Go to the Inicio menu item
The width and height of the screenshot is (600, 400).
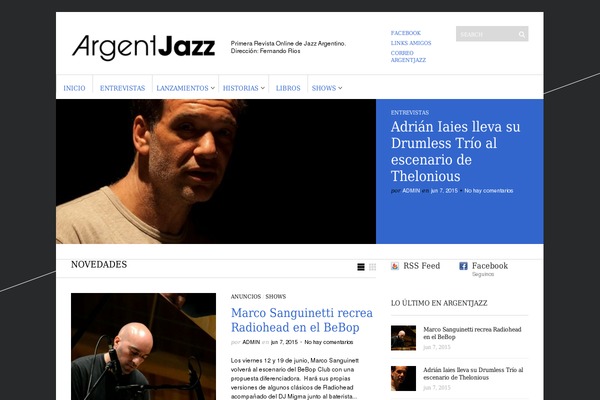coord(74,88)
